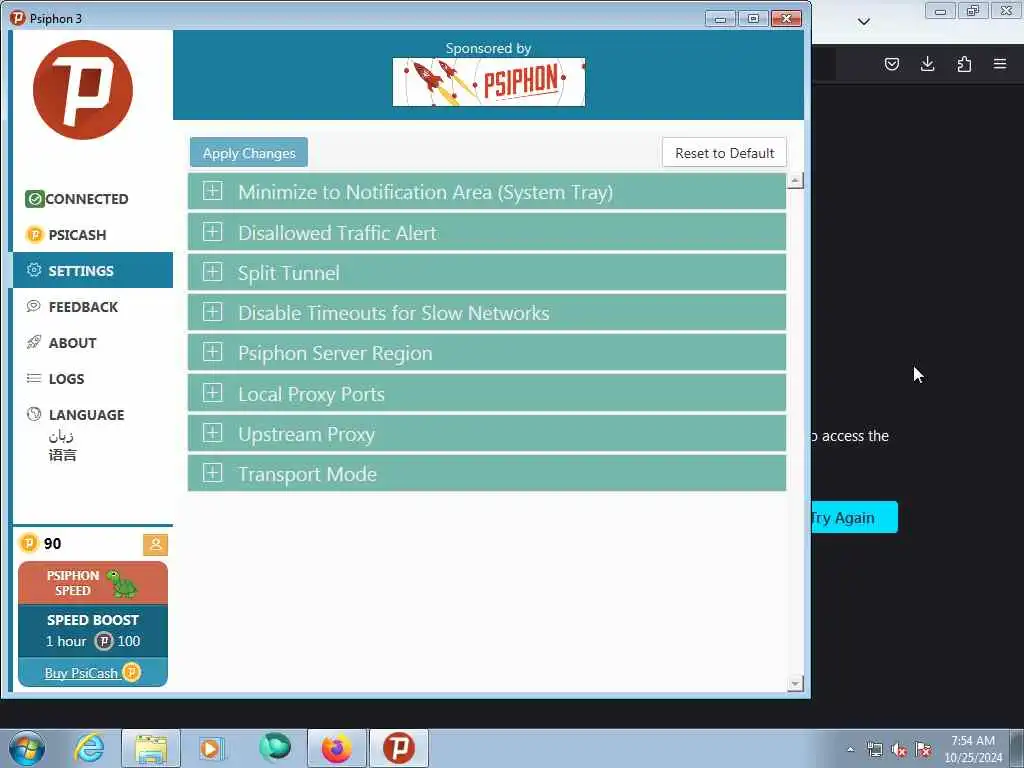Click the green connected check icon
The height and width of the screenshot is (768, 1024).
point(35,199)
